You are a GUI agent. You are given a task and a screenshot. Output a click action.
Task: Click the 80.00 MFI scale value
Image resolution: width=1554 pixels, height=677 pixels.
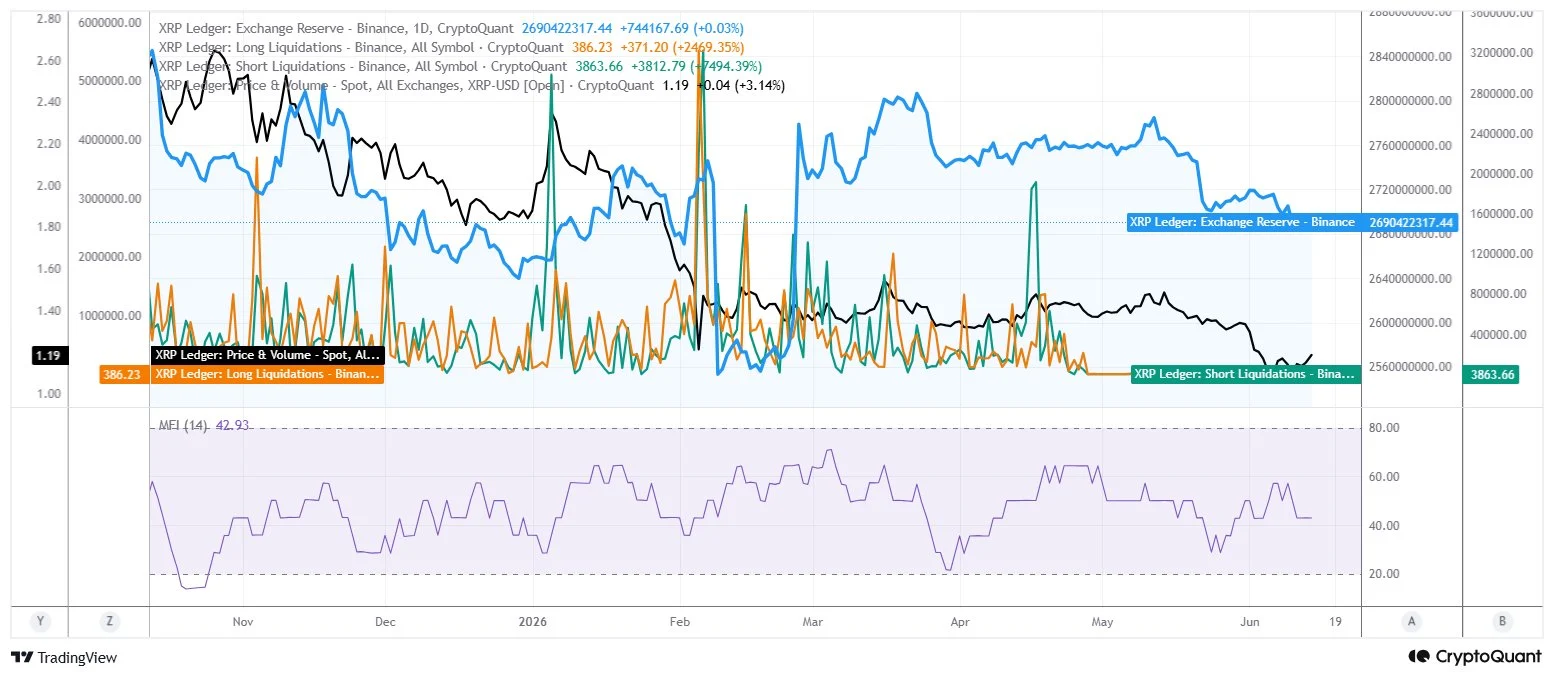coord(1384,428)
